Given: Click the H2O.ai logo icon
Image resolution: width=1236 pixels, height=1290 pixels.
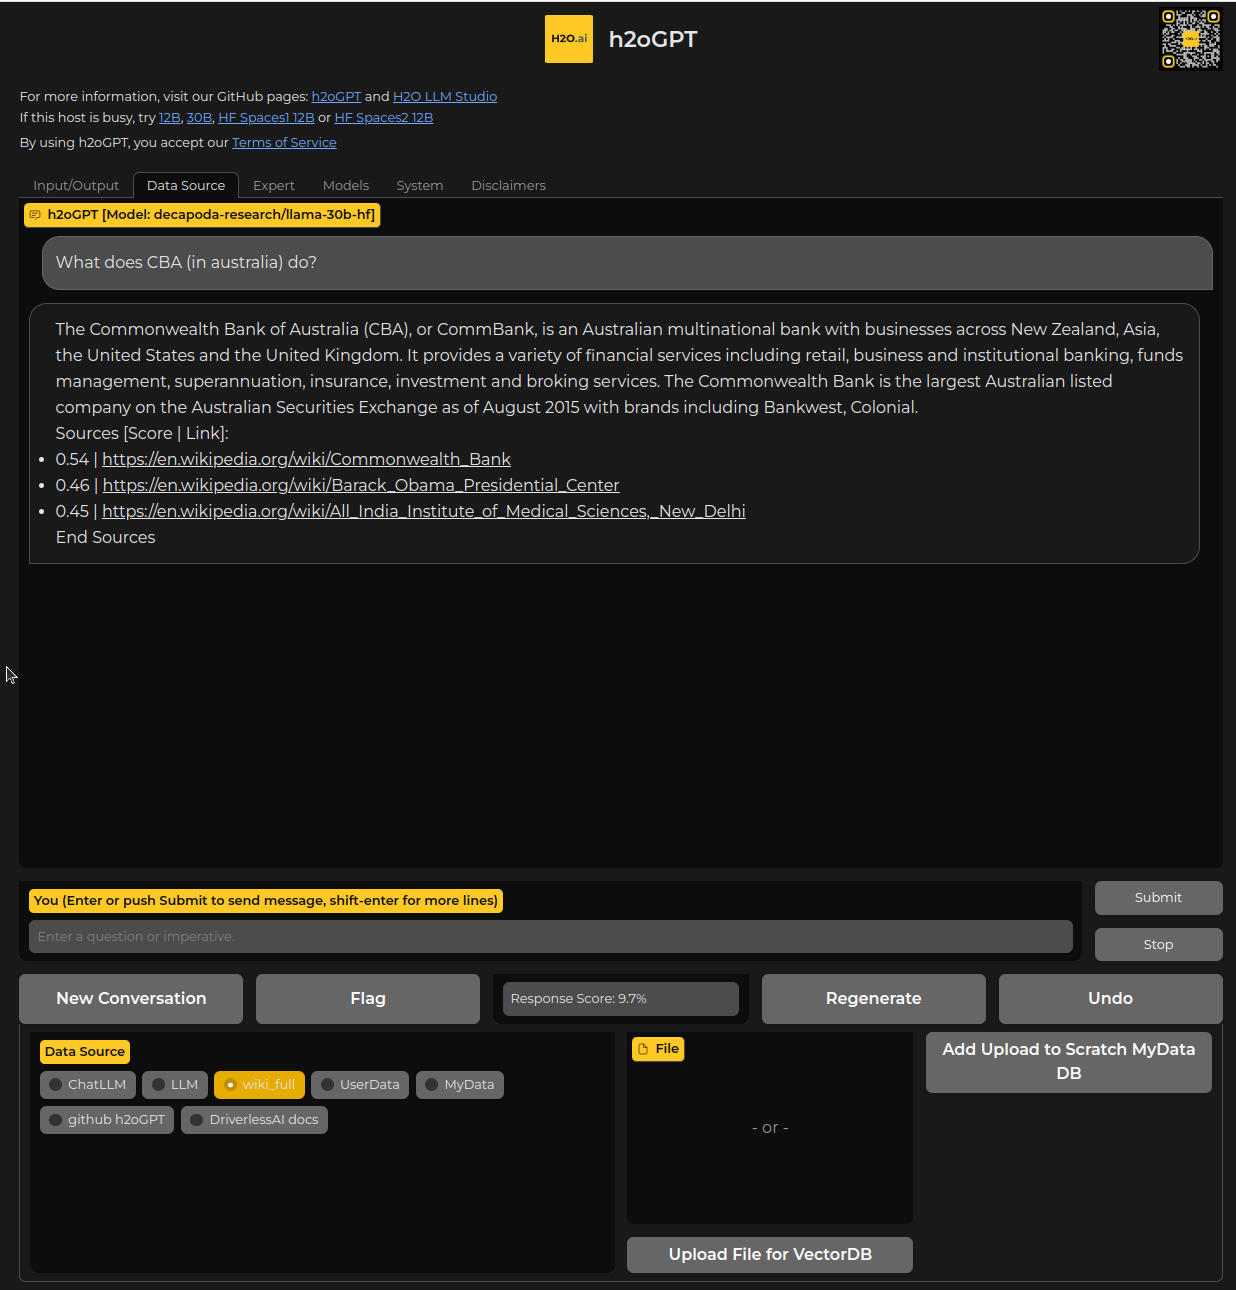Looking at the screenshot, I should coord(568,38).
